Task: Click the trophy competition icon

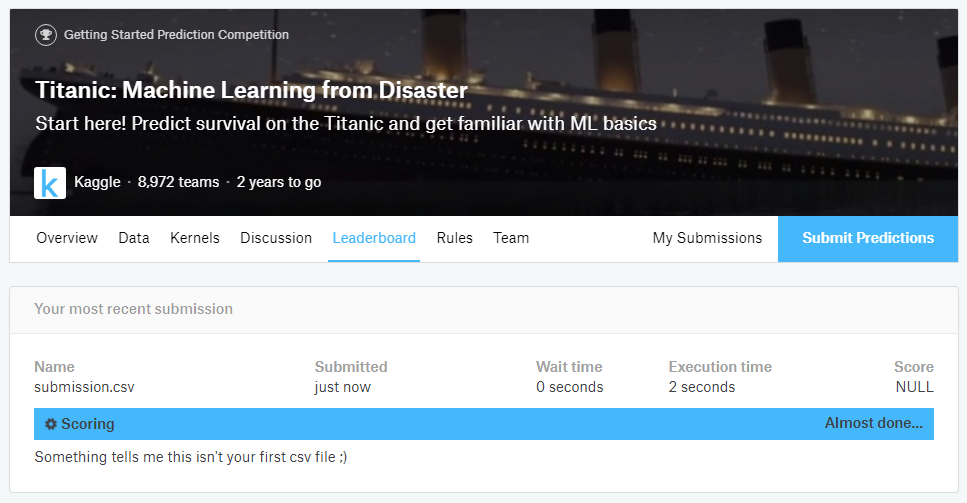Action: 46,35
